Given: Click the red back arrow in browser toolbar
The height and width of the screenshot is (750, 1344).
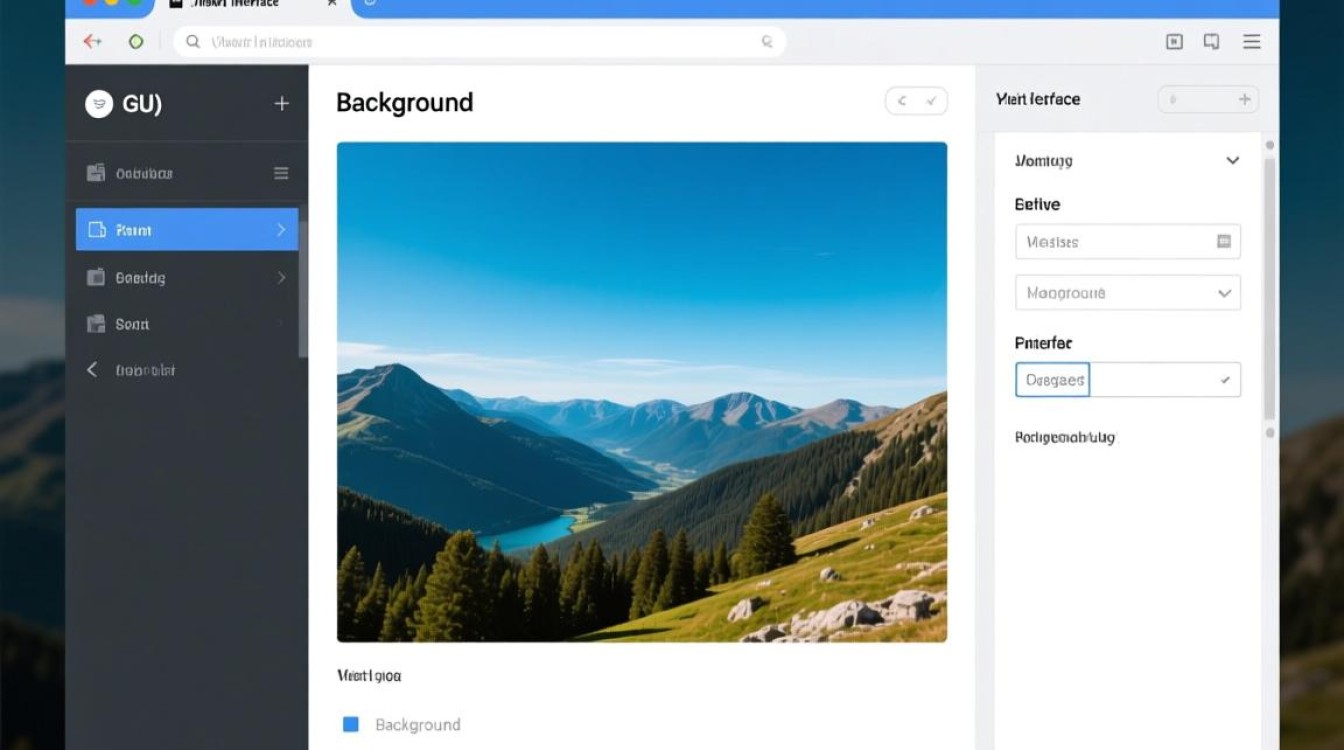Looking at the screenshot, I should point(93,42).
